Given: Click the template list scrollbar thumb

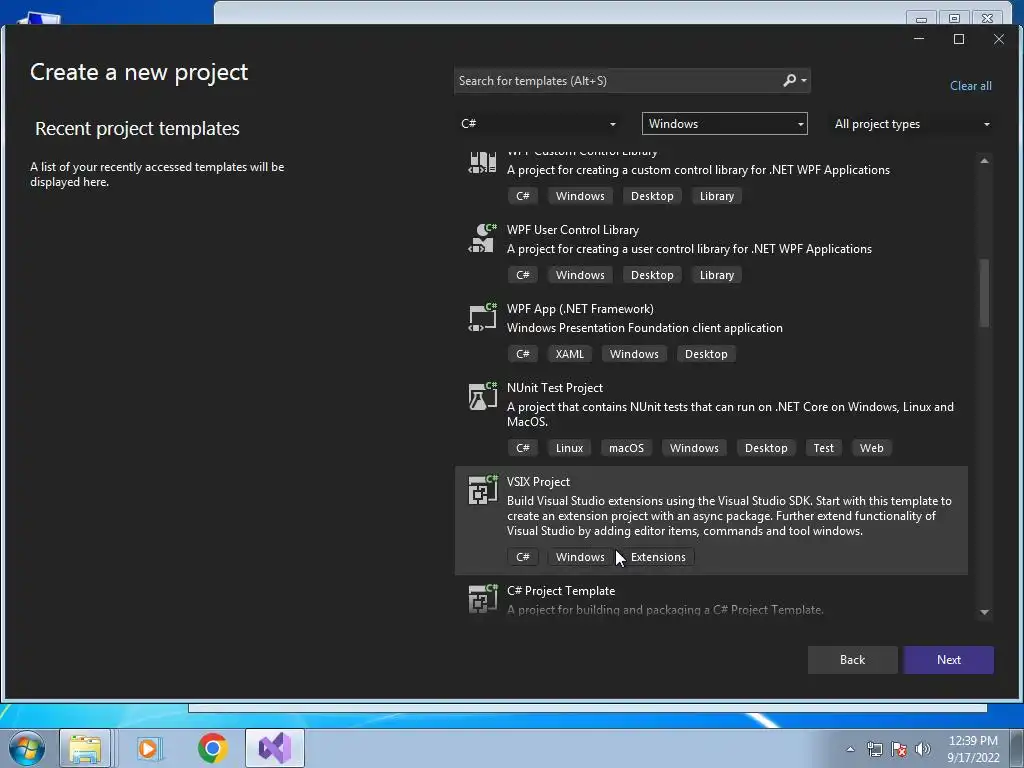Looking at the screenshot, I should (x=984, y=293).
